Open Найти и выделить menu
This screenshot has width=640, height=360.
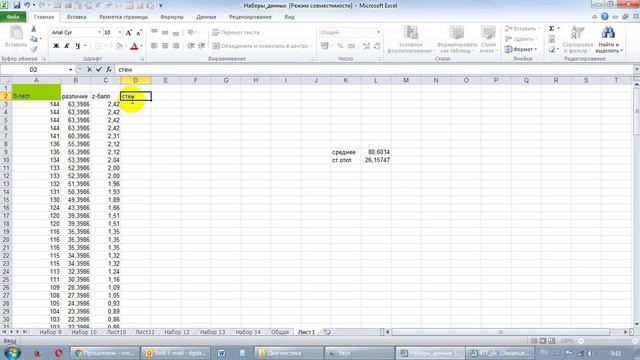(608, 39)
